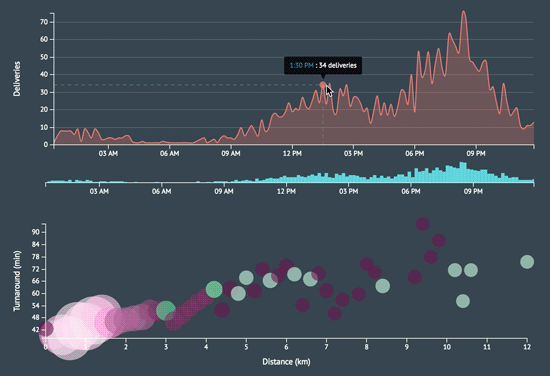Click the 70 gridline label on deliveries axis

(x=44, y=22)
